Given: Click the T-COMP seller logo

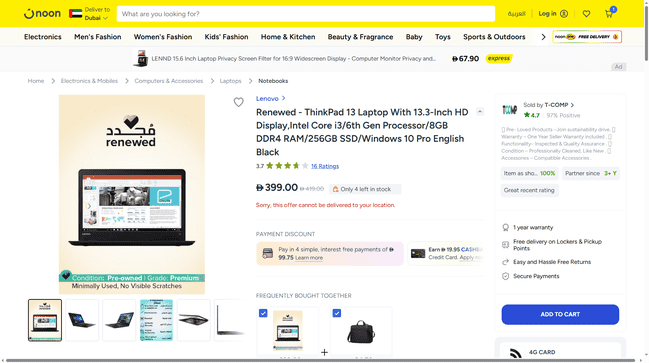Looking at the screenshot, I should tap(510, 110).
